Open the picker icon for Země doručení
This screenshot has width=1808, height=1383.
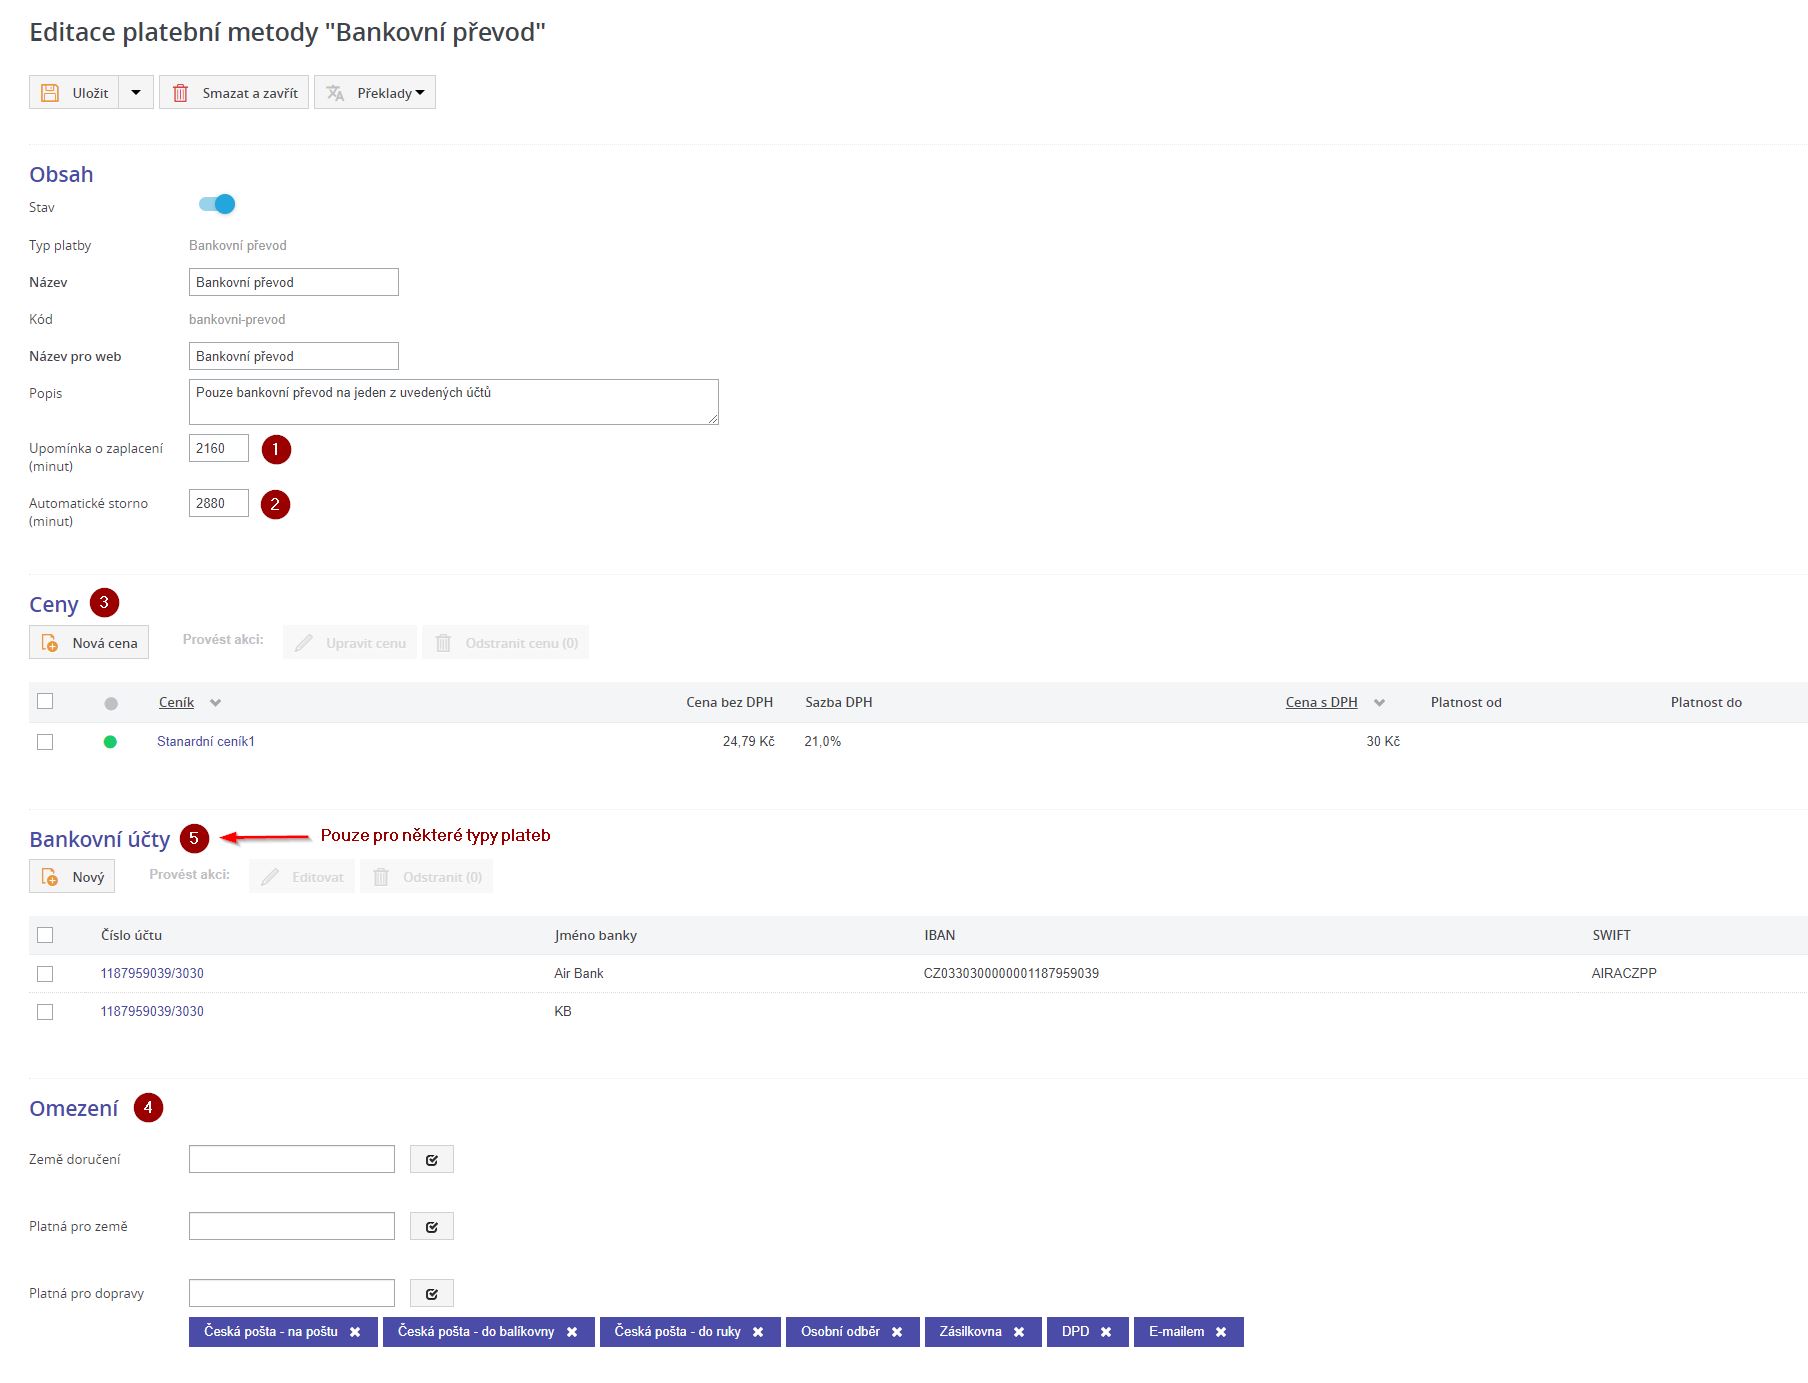coord(432,1160)
